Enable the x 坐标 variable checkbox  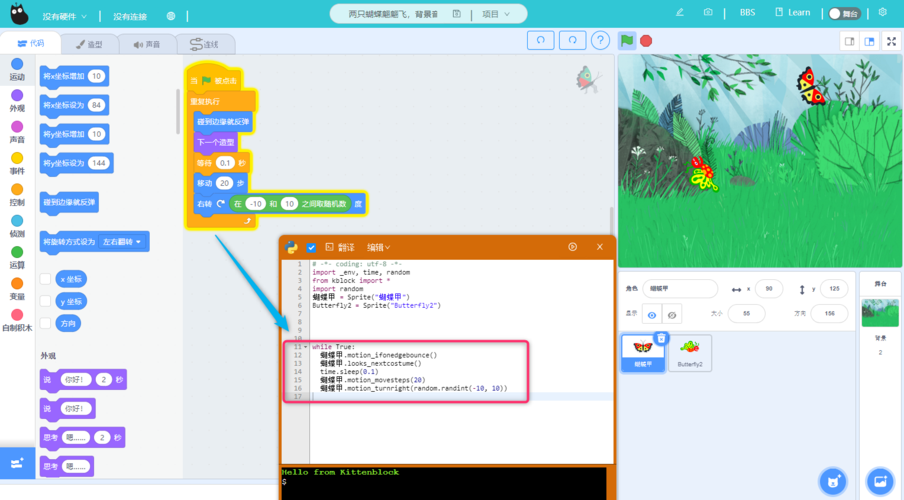coord(45,279)
